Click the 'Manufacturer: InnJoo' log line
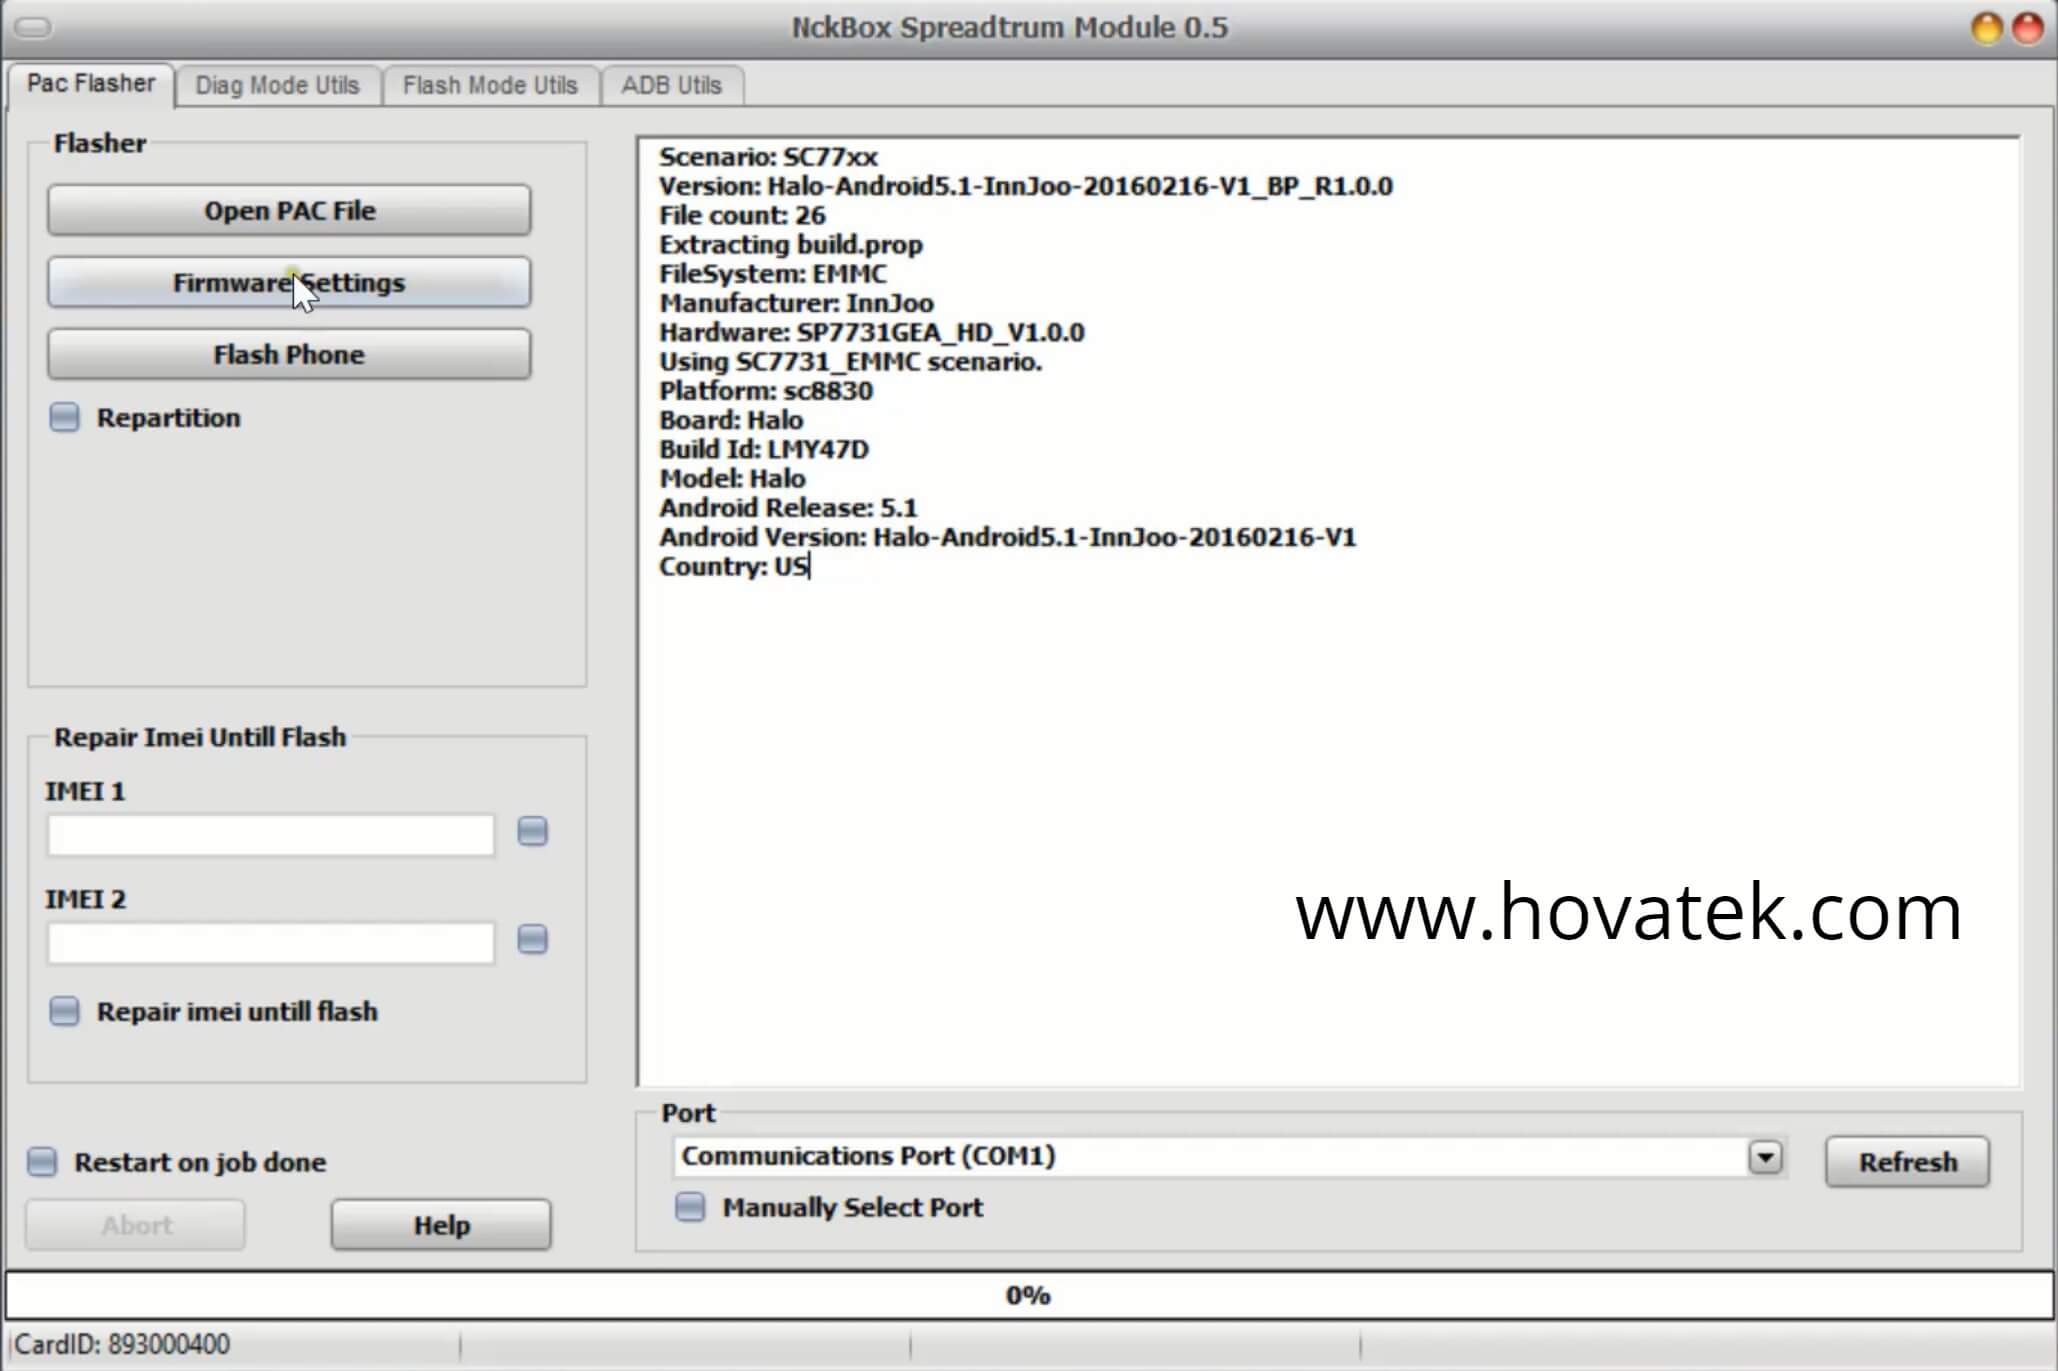The width and height of the screenshot is (2058, 1371). pyautogui.click(x=796, y=303)
